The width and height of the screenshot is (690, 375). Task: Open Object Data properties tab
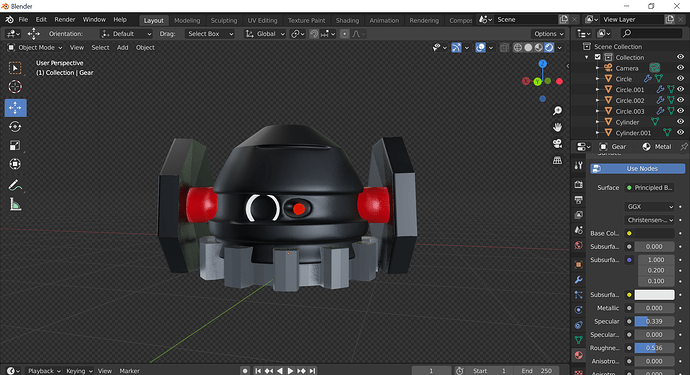pos(579,340)
